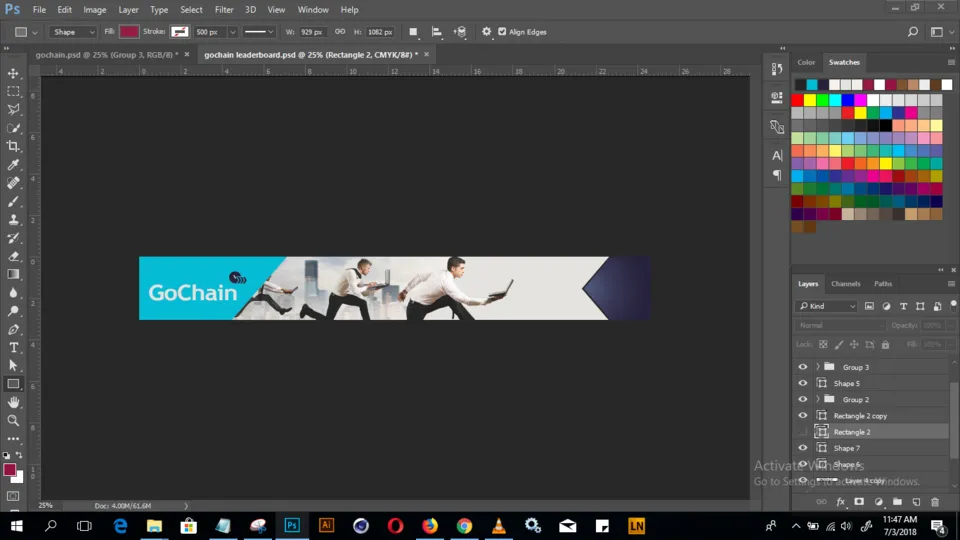Image resolution: width=960 pixels, height=540 pixels.
Task: Open the Stroke color swatch
Action: click(179, 32)
